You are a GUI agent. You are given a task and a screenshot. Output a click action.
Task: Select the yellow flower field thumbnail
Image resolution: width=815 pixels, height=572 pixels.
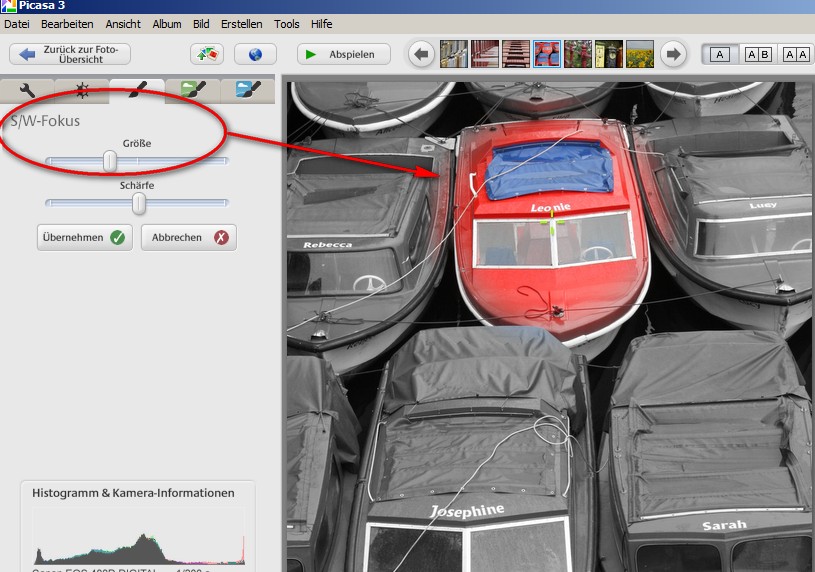(x=640, y=54)
